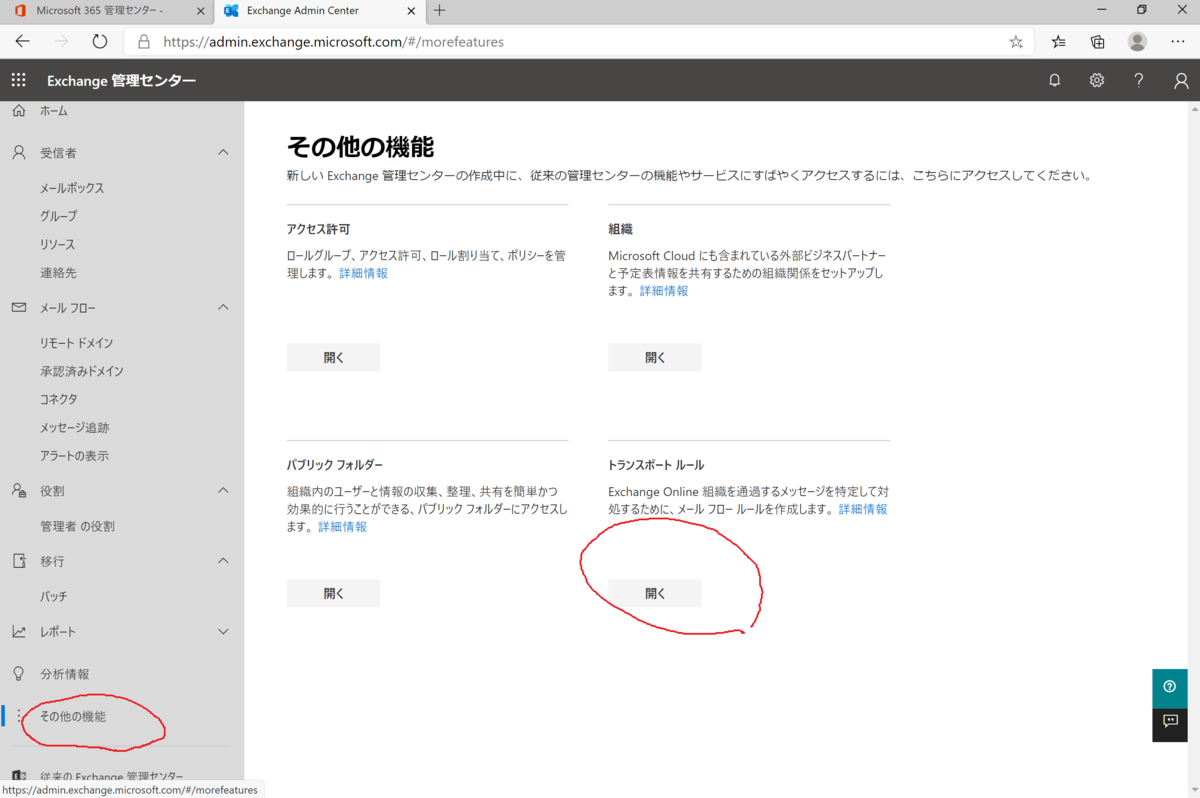Click 開く button under トランスポート ルール
This screenshot has height=798, width=1200.
655,593
